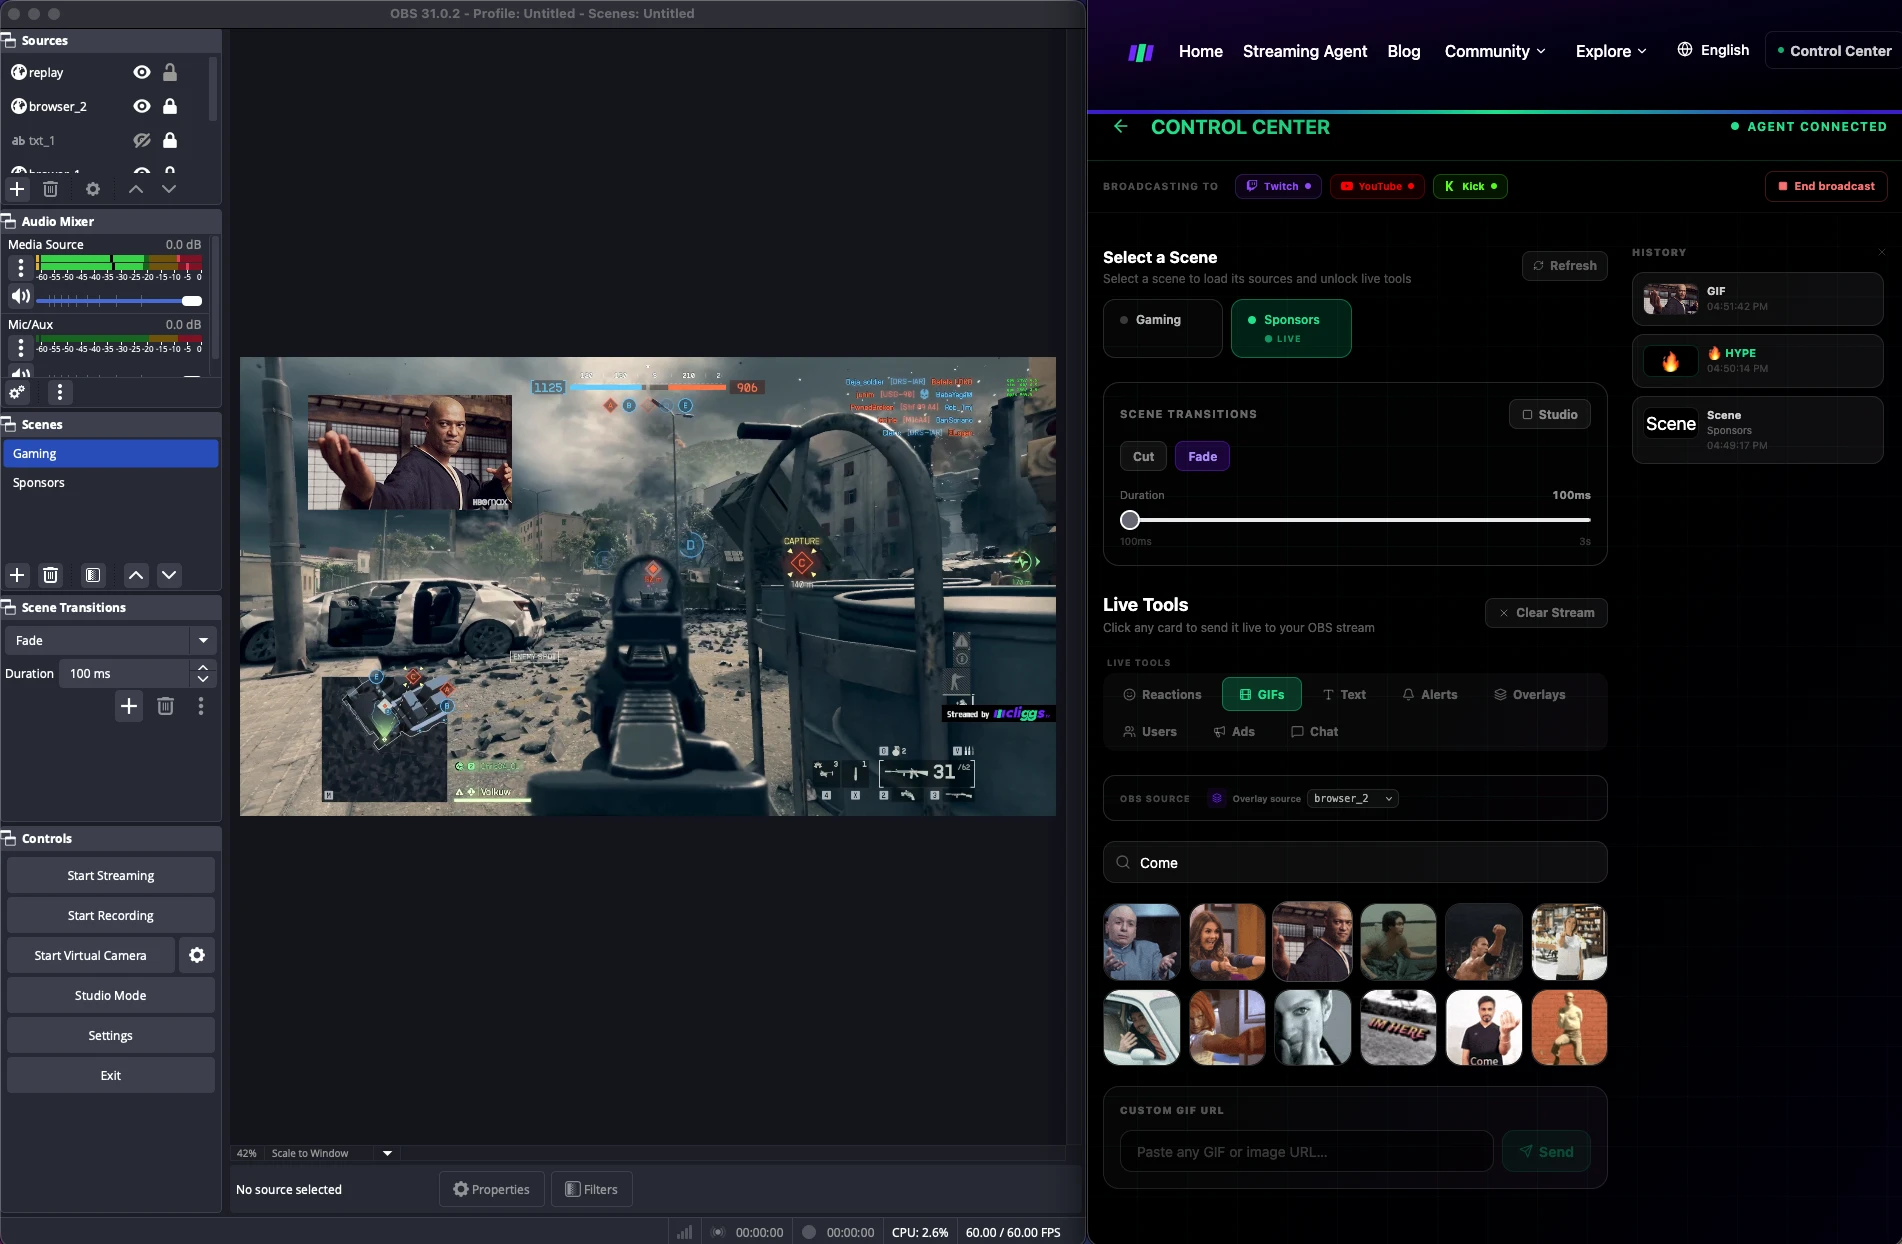Expand the Explore menu
Screen dimensions: 1902x1244
click(1611, 51)
